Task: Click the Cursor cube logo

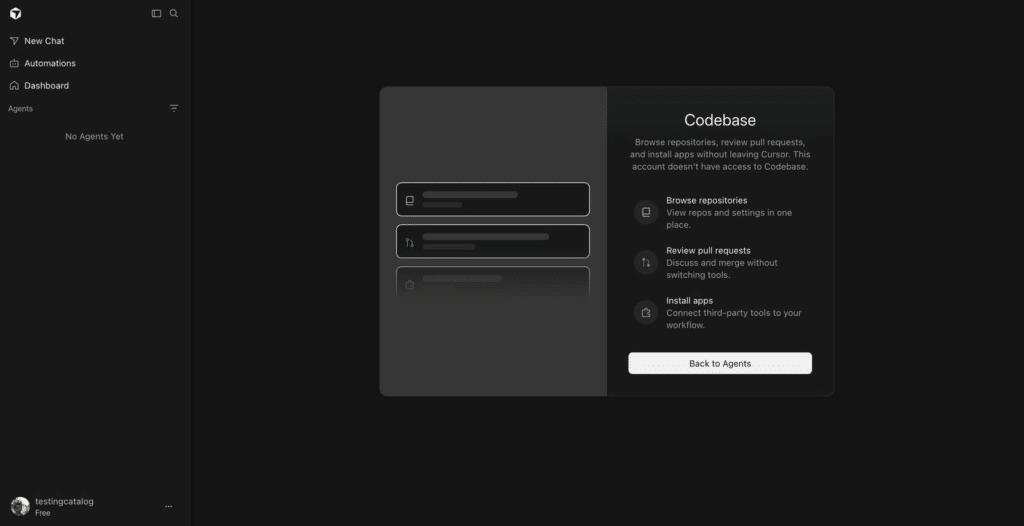Action: click(16, 13)
